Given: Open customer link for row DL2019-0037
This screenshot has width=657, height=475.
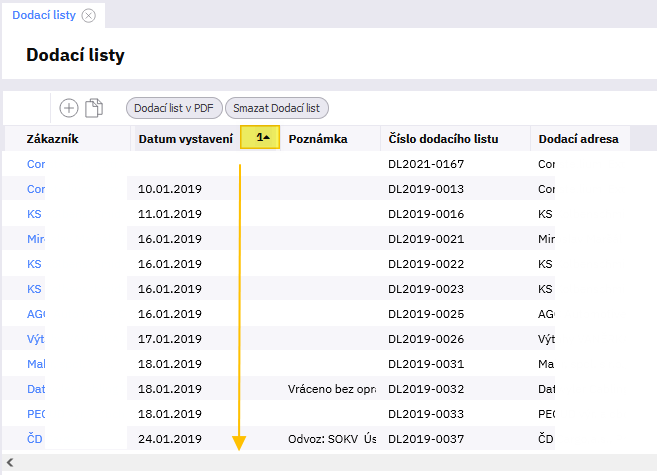Looking at the screenshot, I should click(x=35, y=438).
